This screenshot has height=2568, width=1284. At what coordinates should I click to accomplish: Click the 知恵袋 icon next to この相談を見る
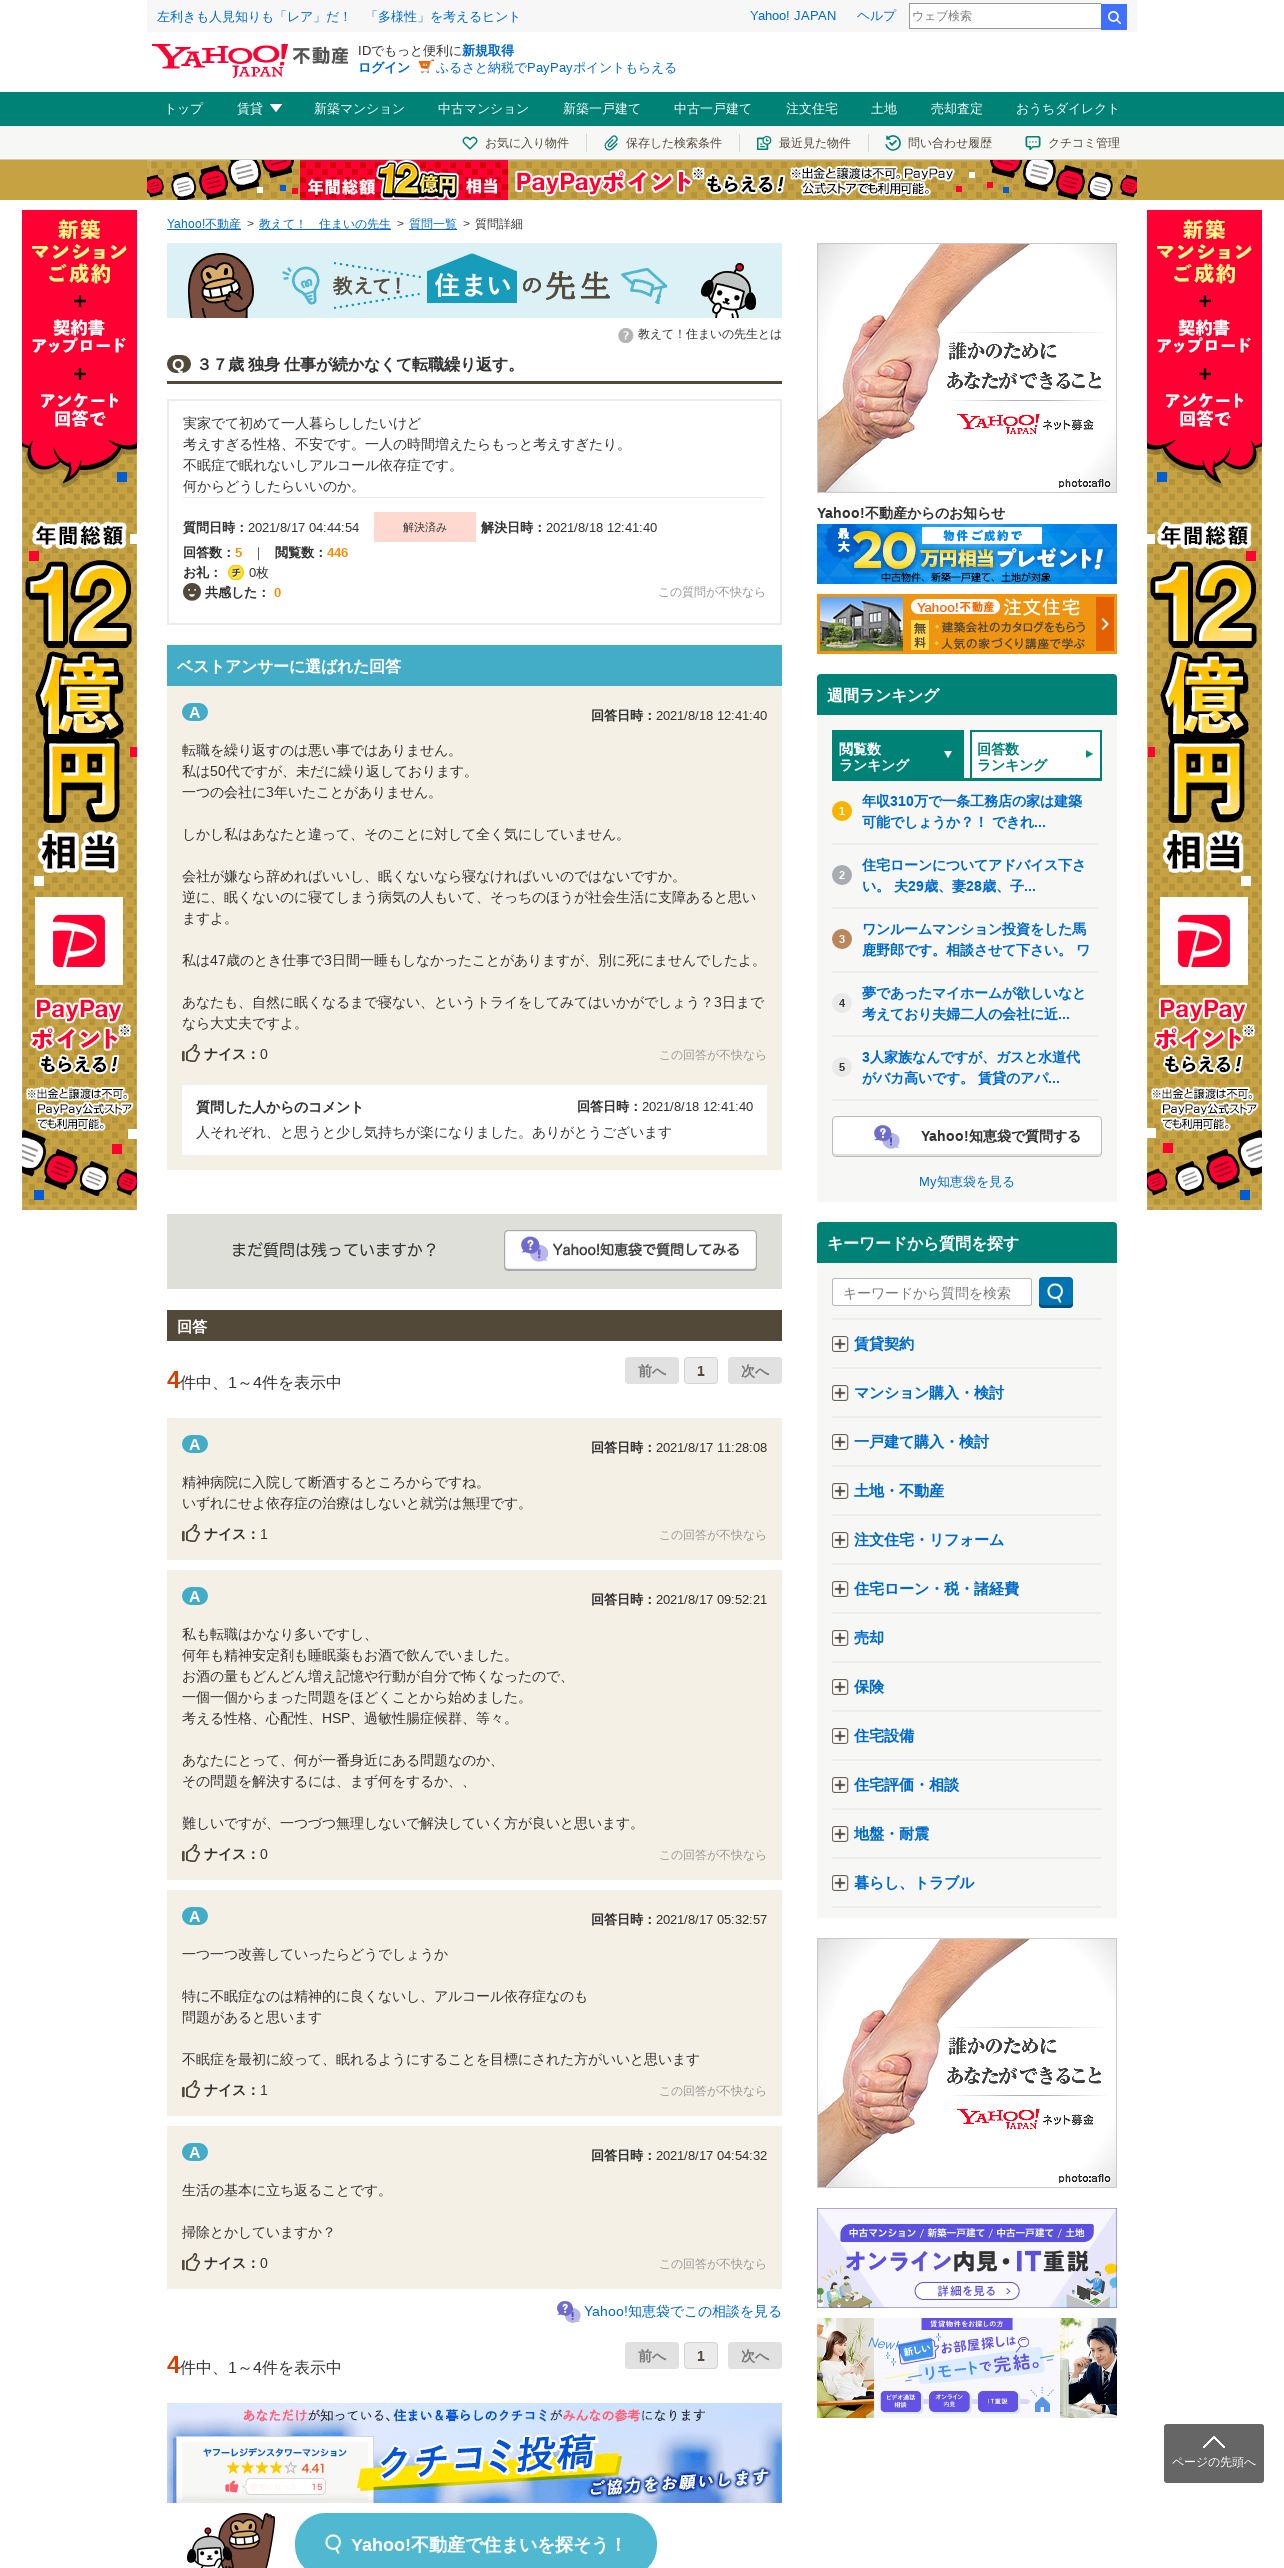[568, 2311]
